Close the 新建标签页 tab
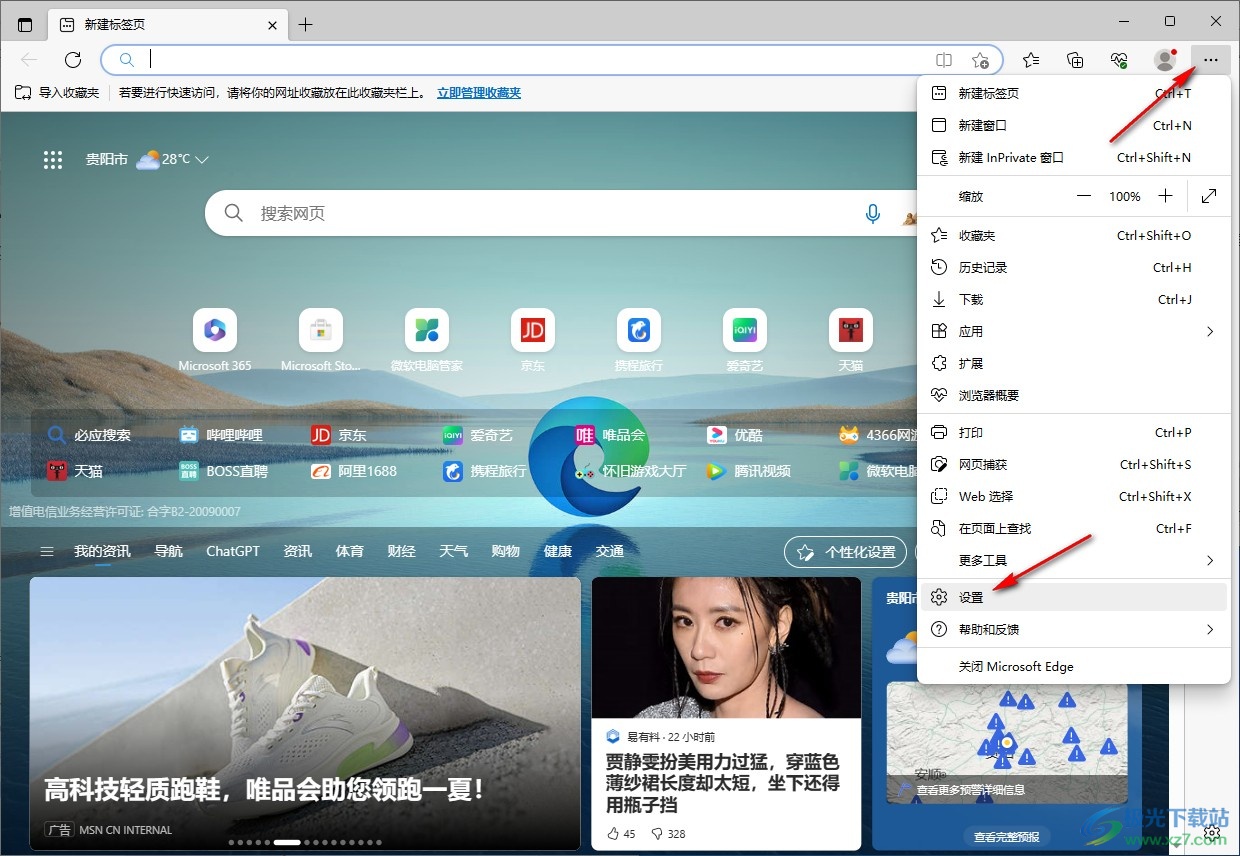Screen dimensions: 1240x856 coord(272,24)
